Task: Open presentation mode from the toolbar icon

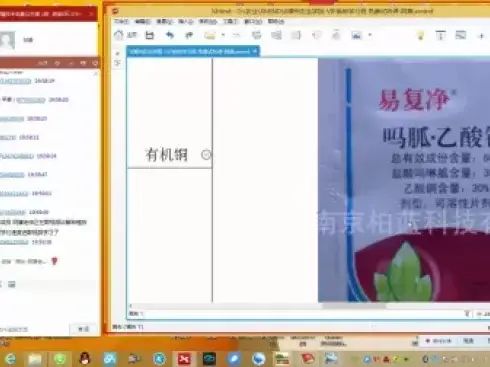Action: 461,35
